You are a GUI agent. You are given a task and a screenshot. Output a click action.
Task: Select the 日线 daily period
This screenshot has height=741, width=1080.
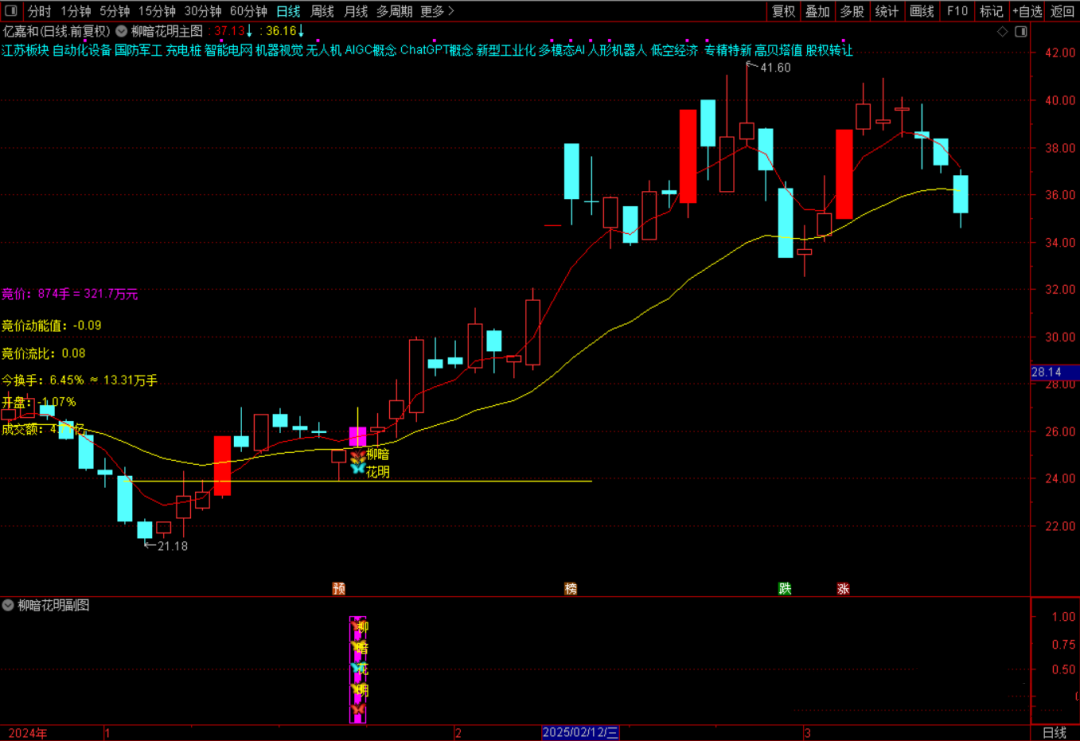pos(289,11)
